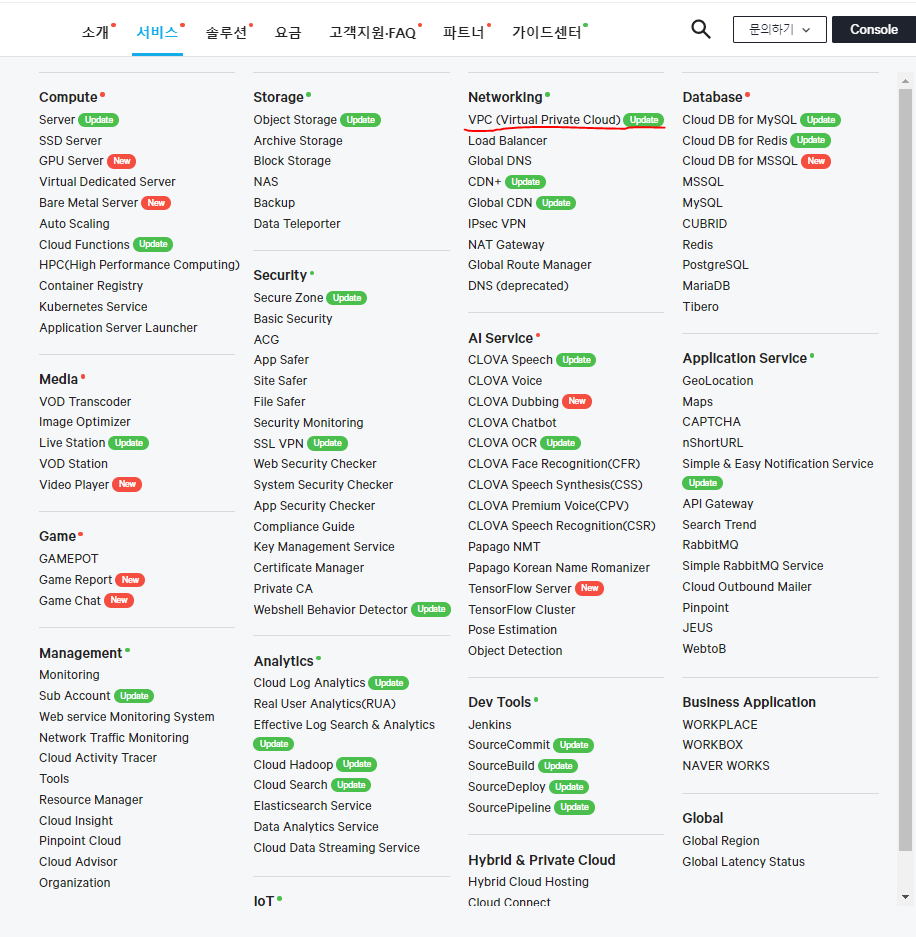Go to GAMEPOT
The height and width of the screenshot is (937, 916).
coord(68,559)
